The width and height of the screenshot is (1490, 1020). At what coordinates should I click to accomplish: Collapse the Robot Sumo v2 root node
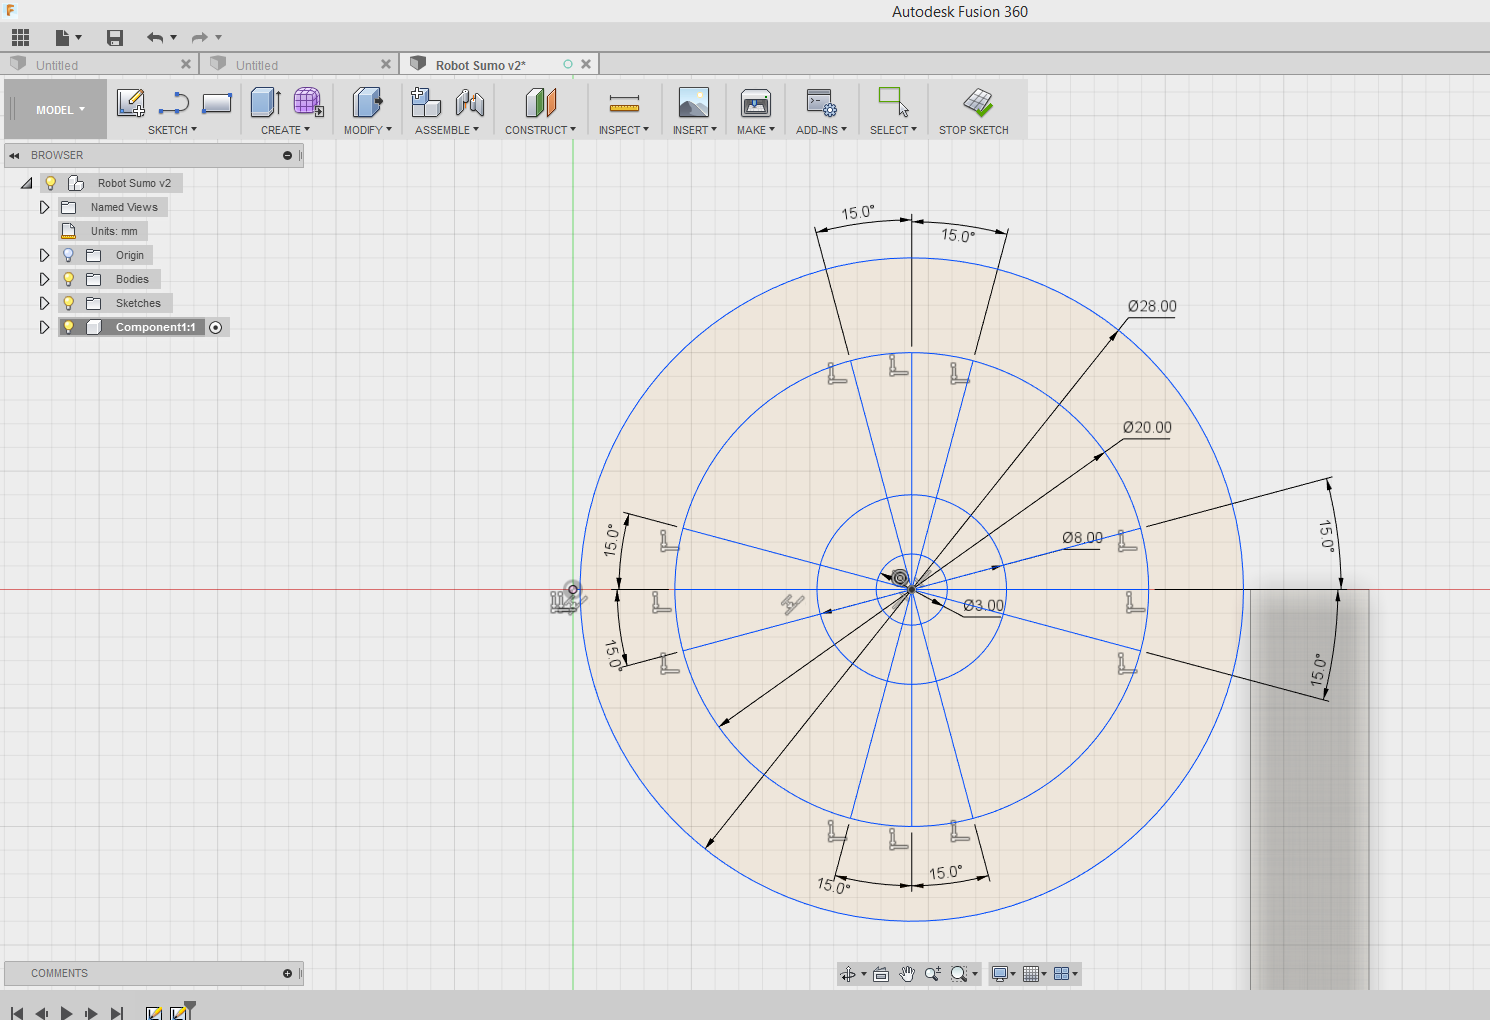27,183
